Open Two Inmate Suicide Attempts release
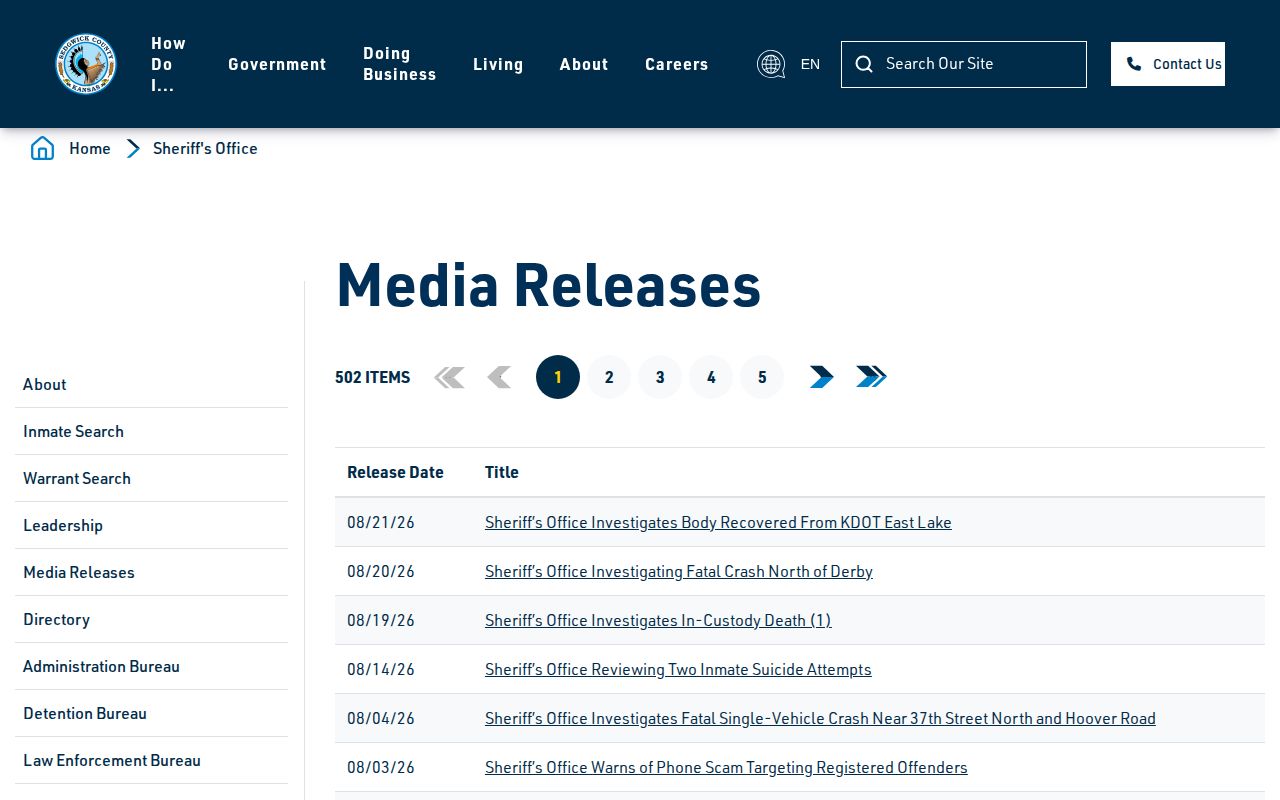1280x800 pixels. coord(678,669)
